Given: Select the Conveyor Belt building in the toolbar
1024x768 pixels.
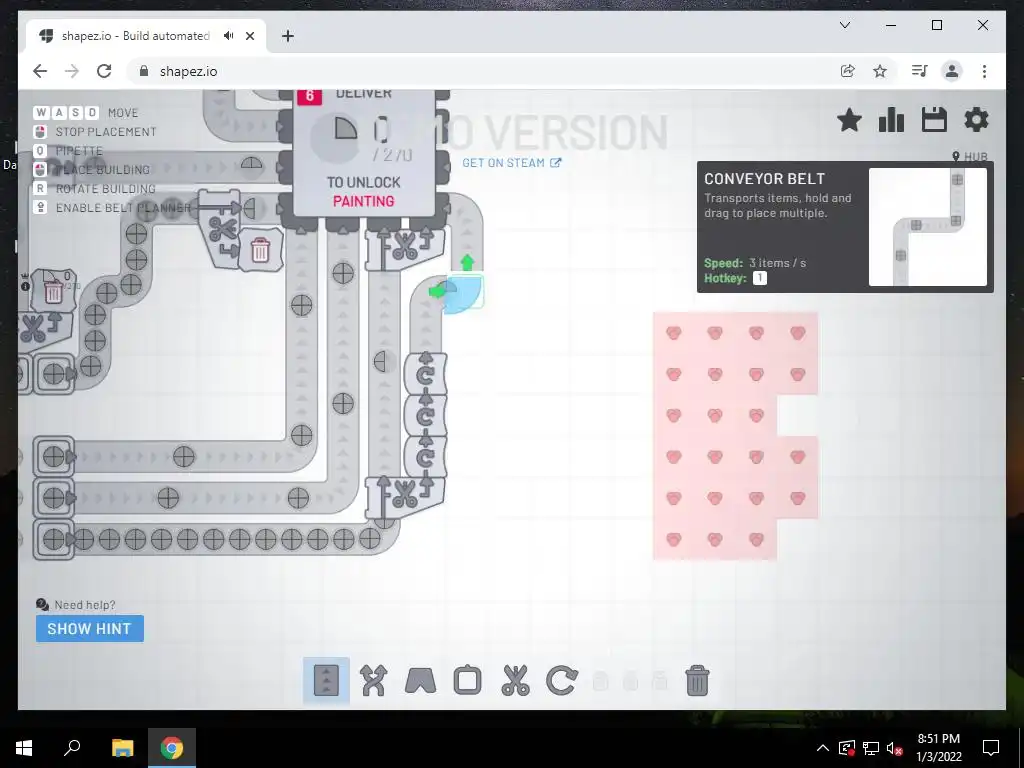Looking at the screenshot, I should pyautogui.click(x=327, y=680).
